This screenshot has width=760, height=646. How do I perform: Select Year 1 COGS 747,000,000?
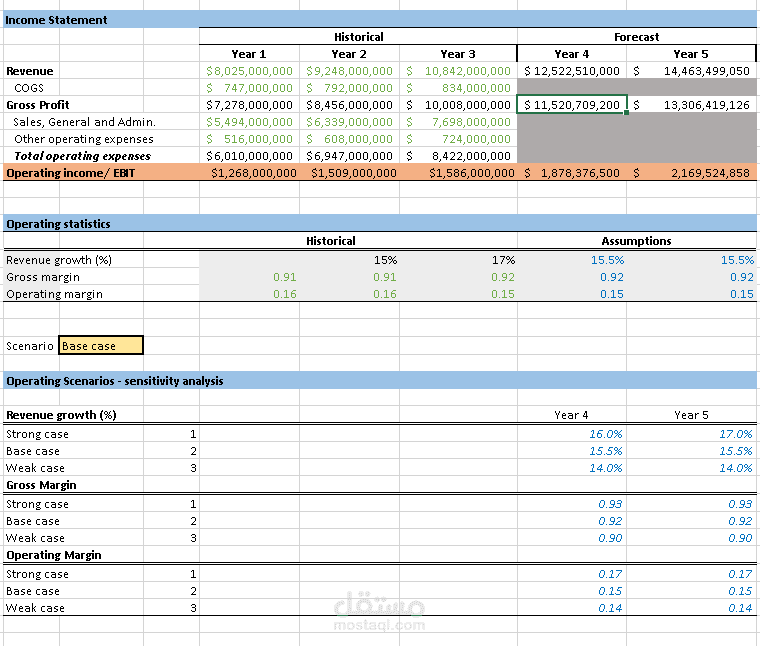pyautogui.click(x=249, y=88)
